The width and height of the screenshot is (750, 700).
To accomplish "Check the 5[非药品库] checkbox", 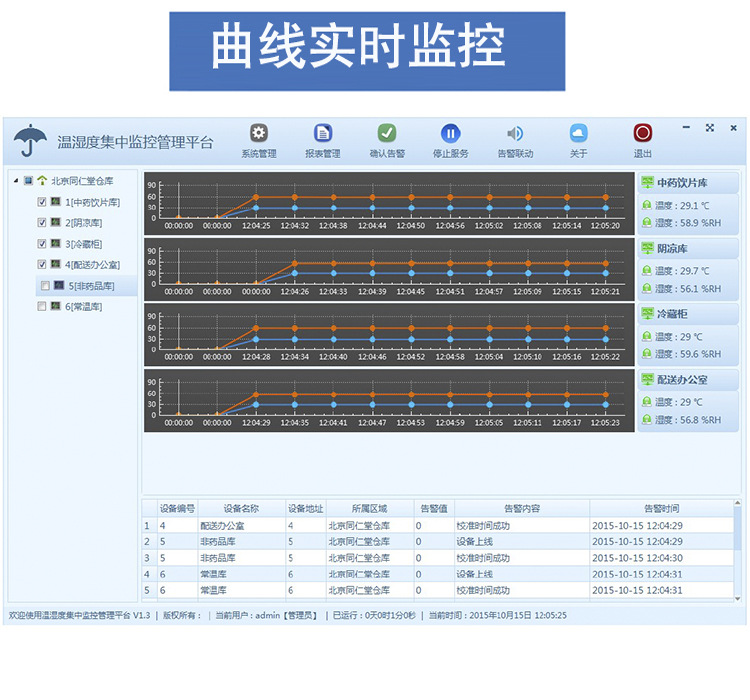I will (45, 286).
